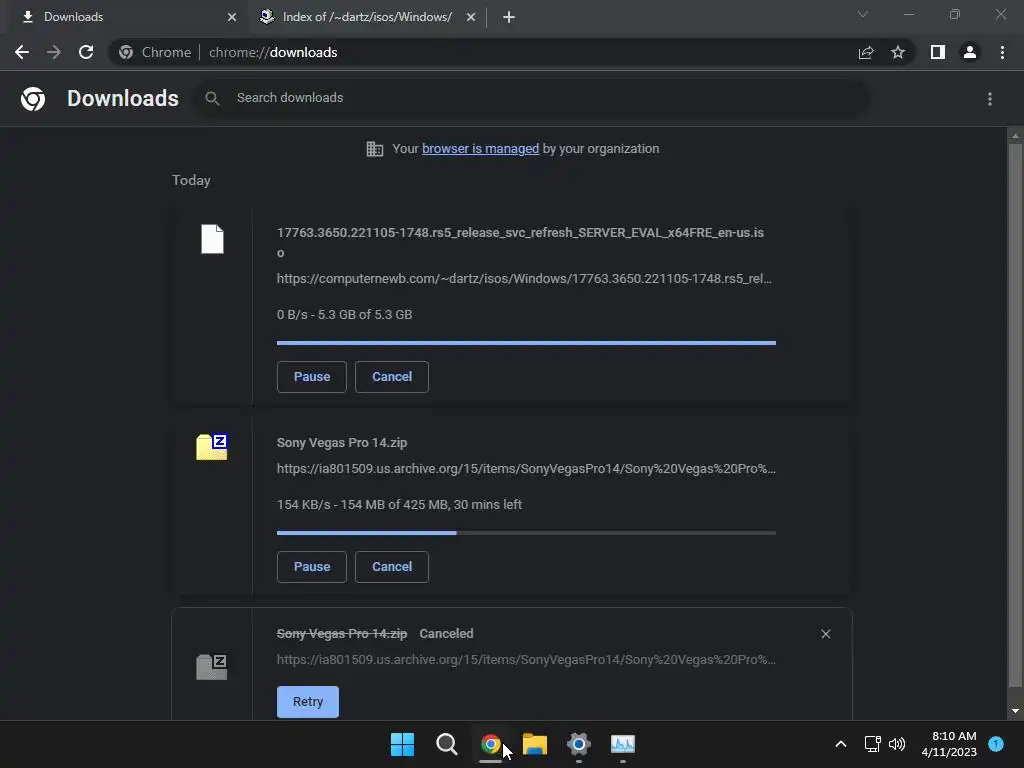Click the network tray icon

pyautogui.click(x=872, y=744)
